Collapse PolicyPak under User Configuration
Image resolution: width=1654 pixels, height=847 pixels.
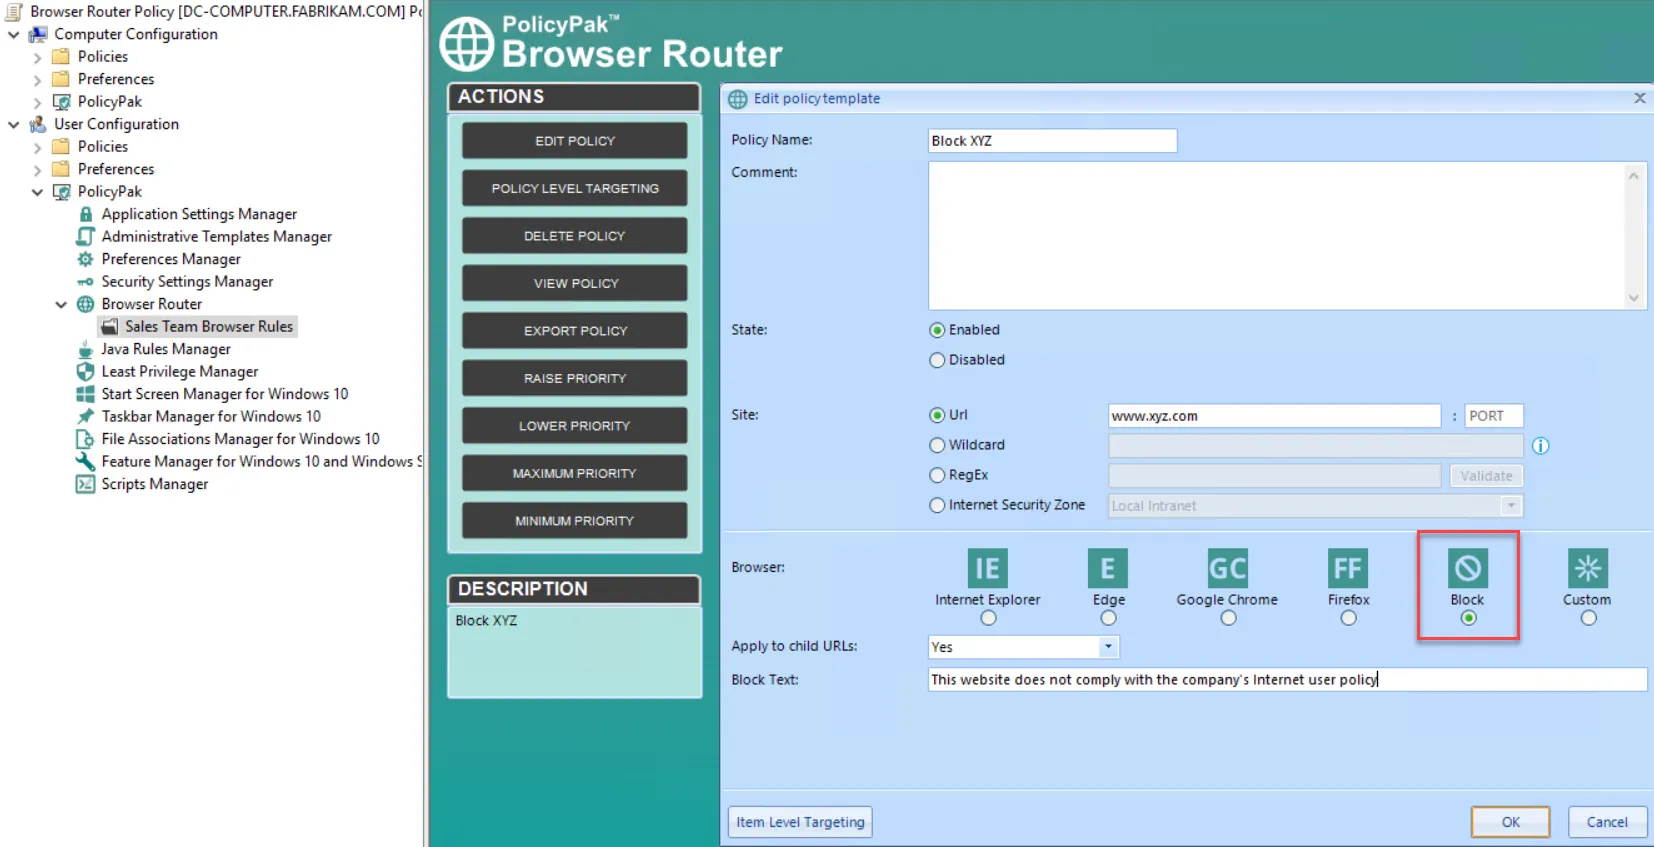38,192
